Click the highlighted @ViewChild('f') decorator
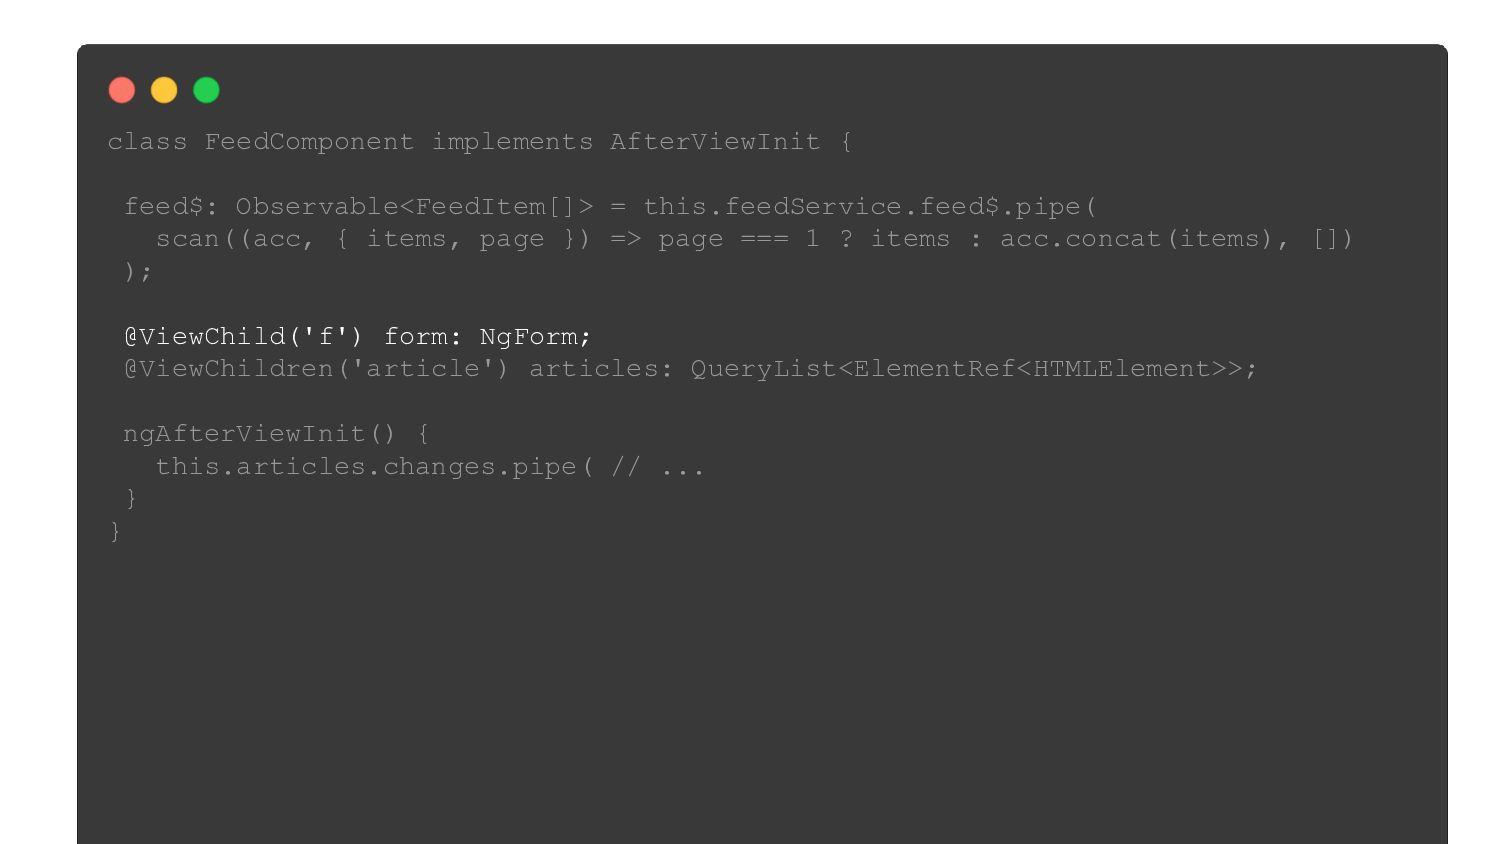The width and height of the screenshot is (1500, 844). 243,337
